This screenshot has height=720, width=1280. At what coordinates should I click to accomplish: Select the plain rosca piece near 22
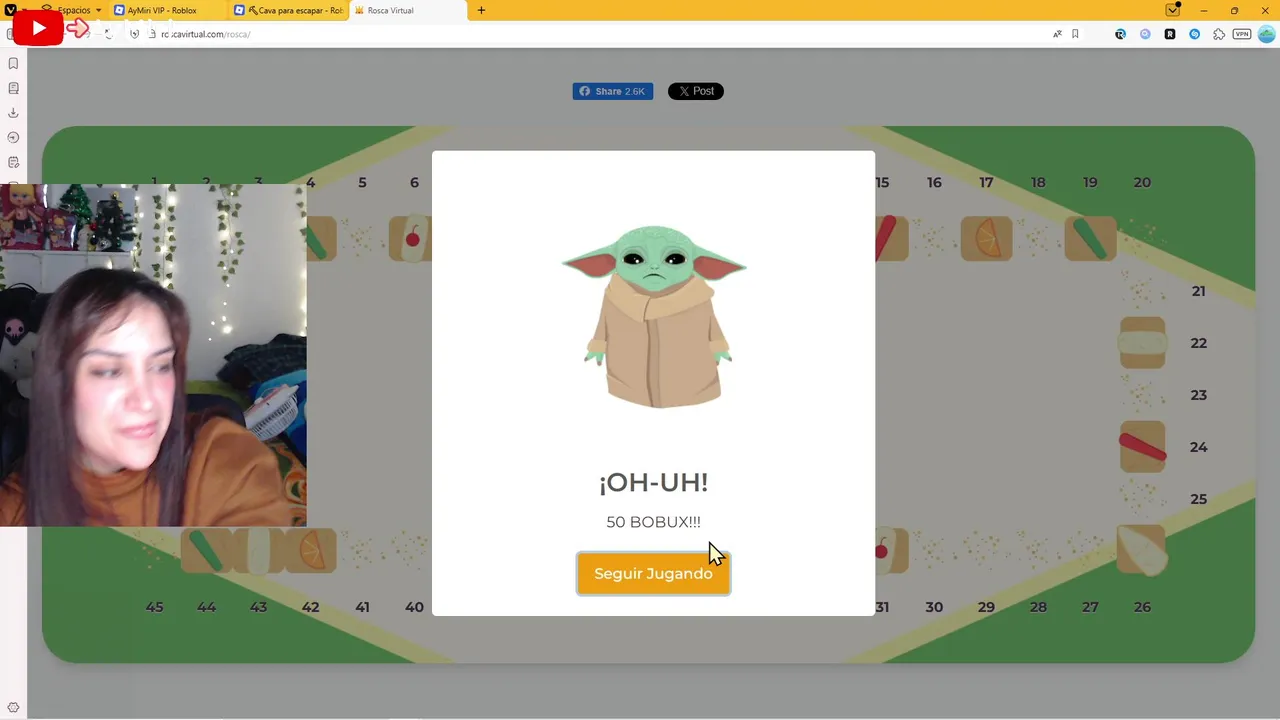pos(1142,343)
